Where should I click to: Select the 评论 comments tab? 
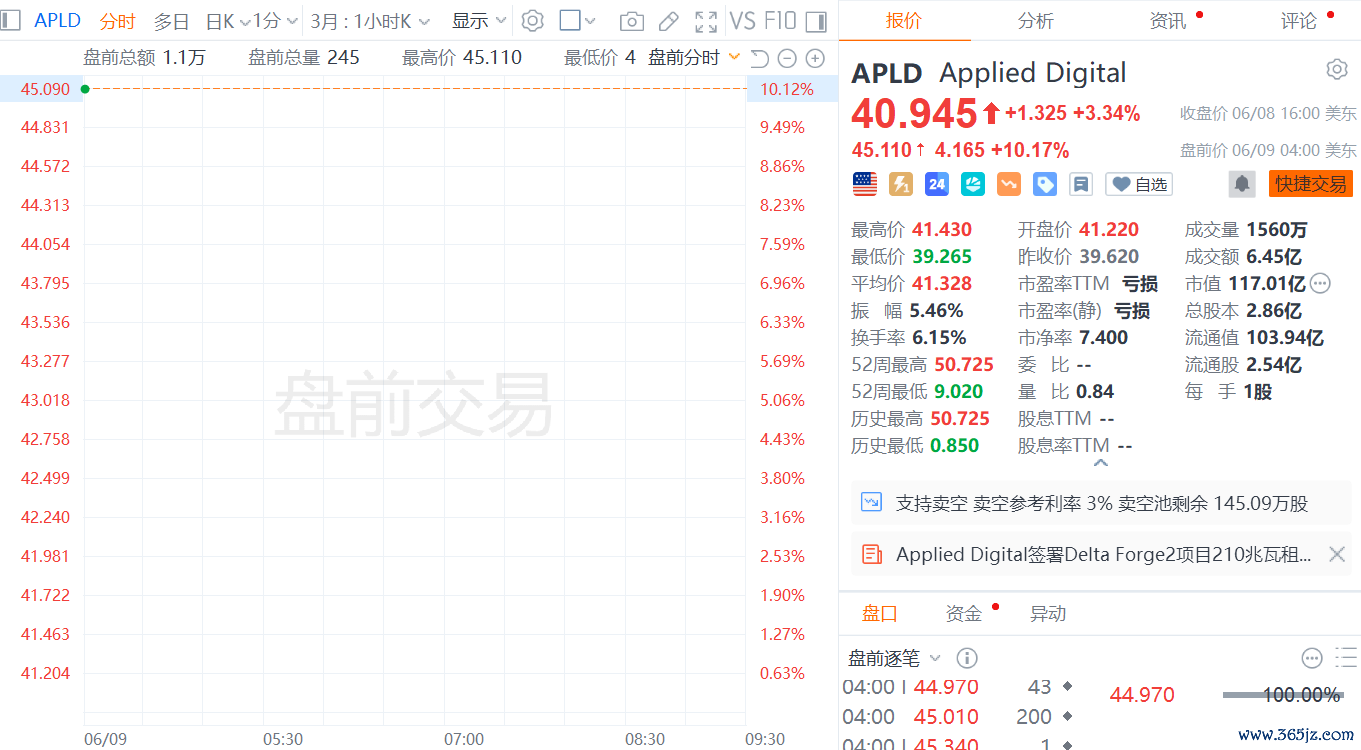(x=1298, y=20)
